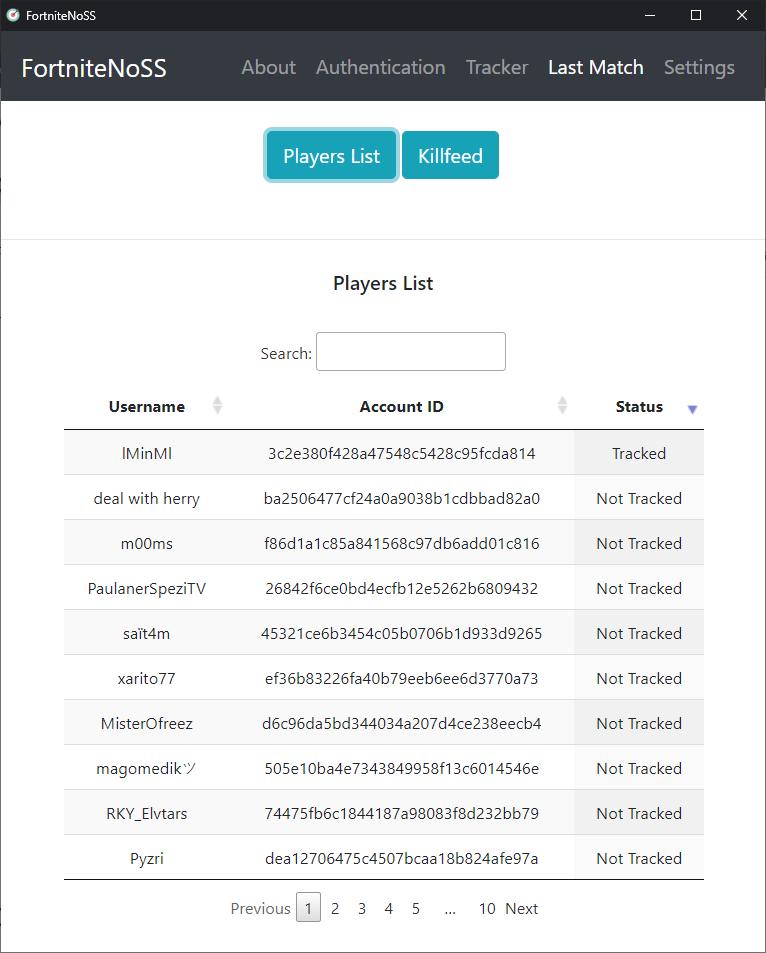Click account ID 3c2e380f428a47548c5428c95fcda814
Screen dimensions: 766x953
(401, 453)
